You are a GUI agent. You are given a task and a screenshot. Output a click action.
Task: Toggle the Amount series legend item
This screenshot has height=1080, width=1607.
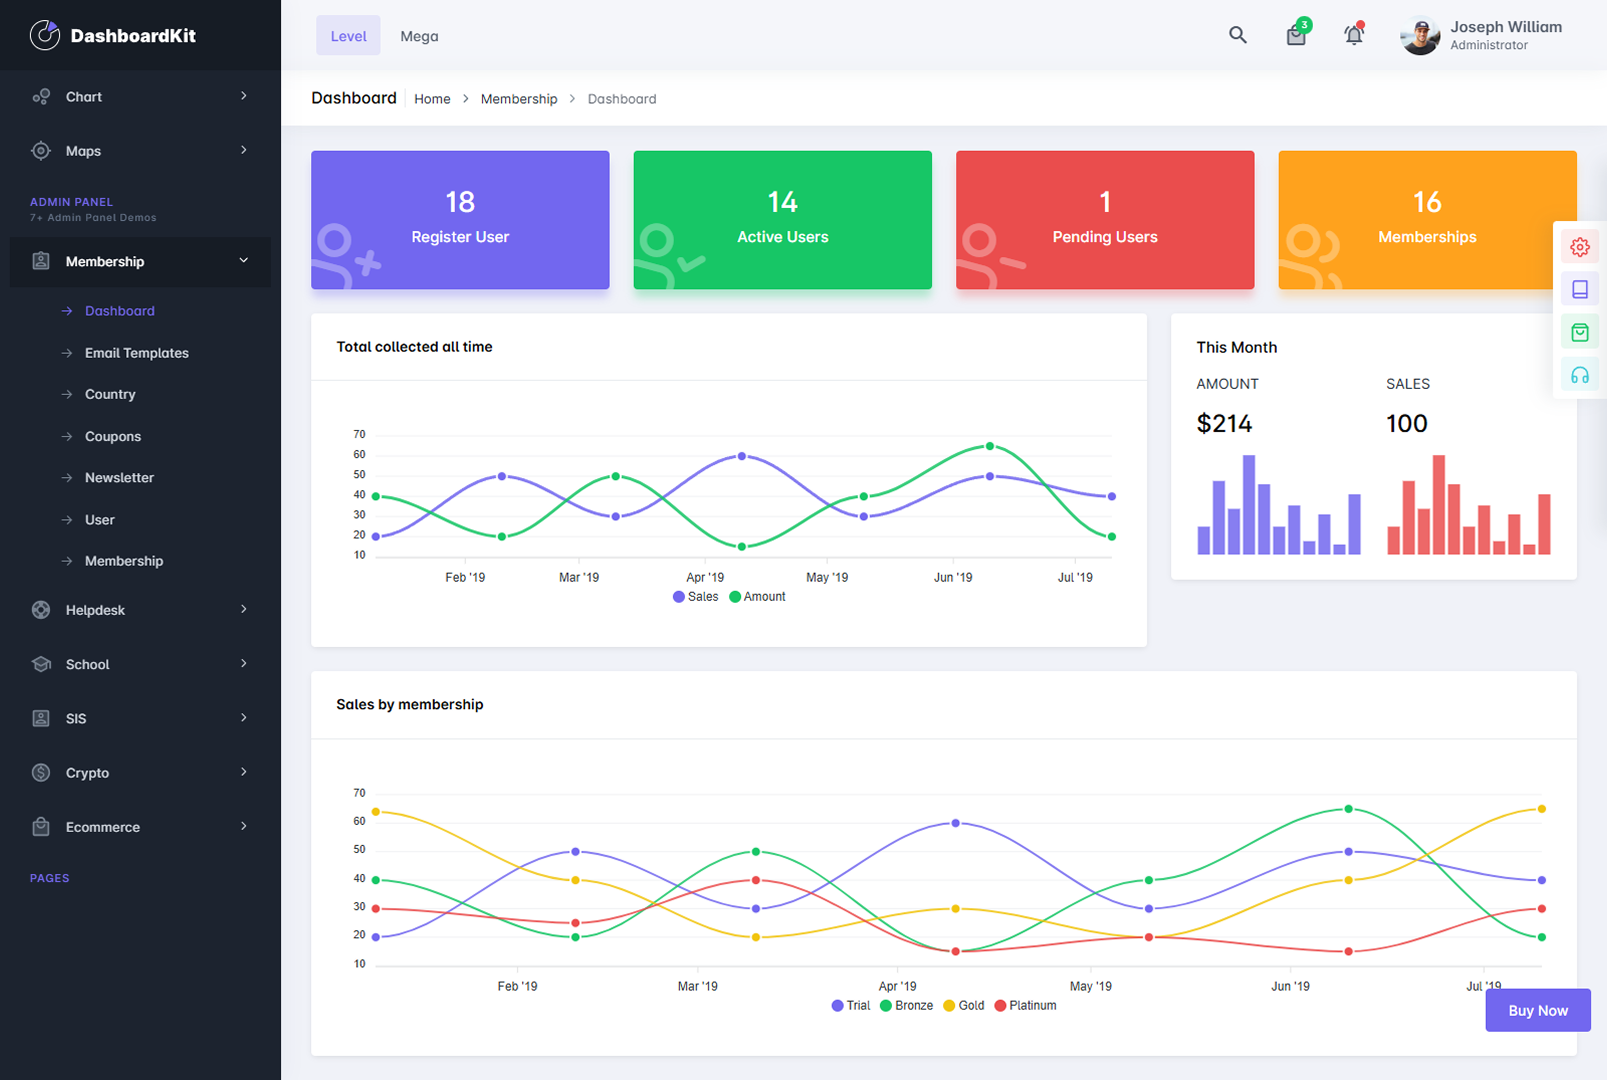758,597
